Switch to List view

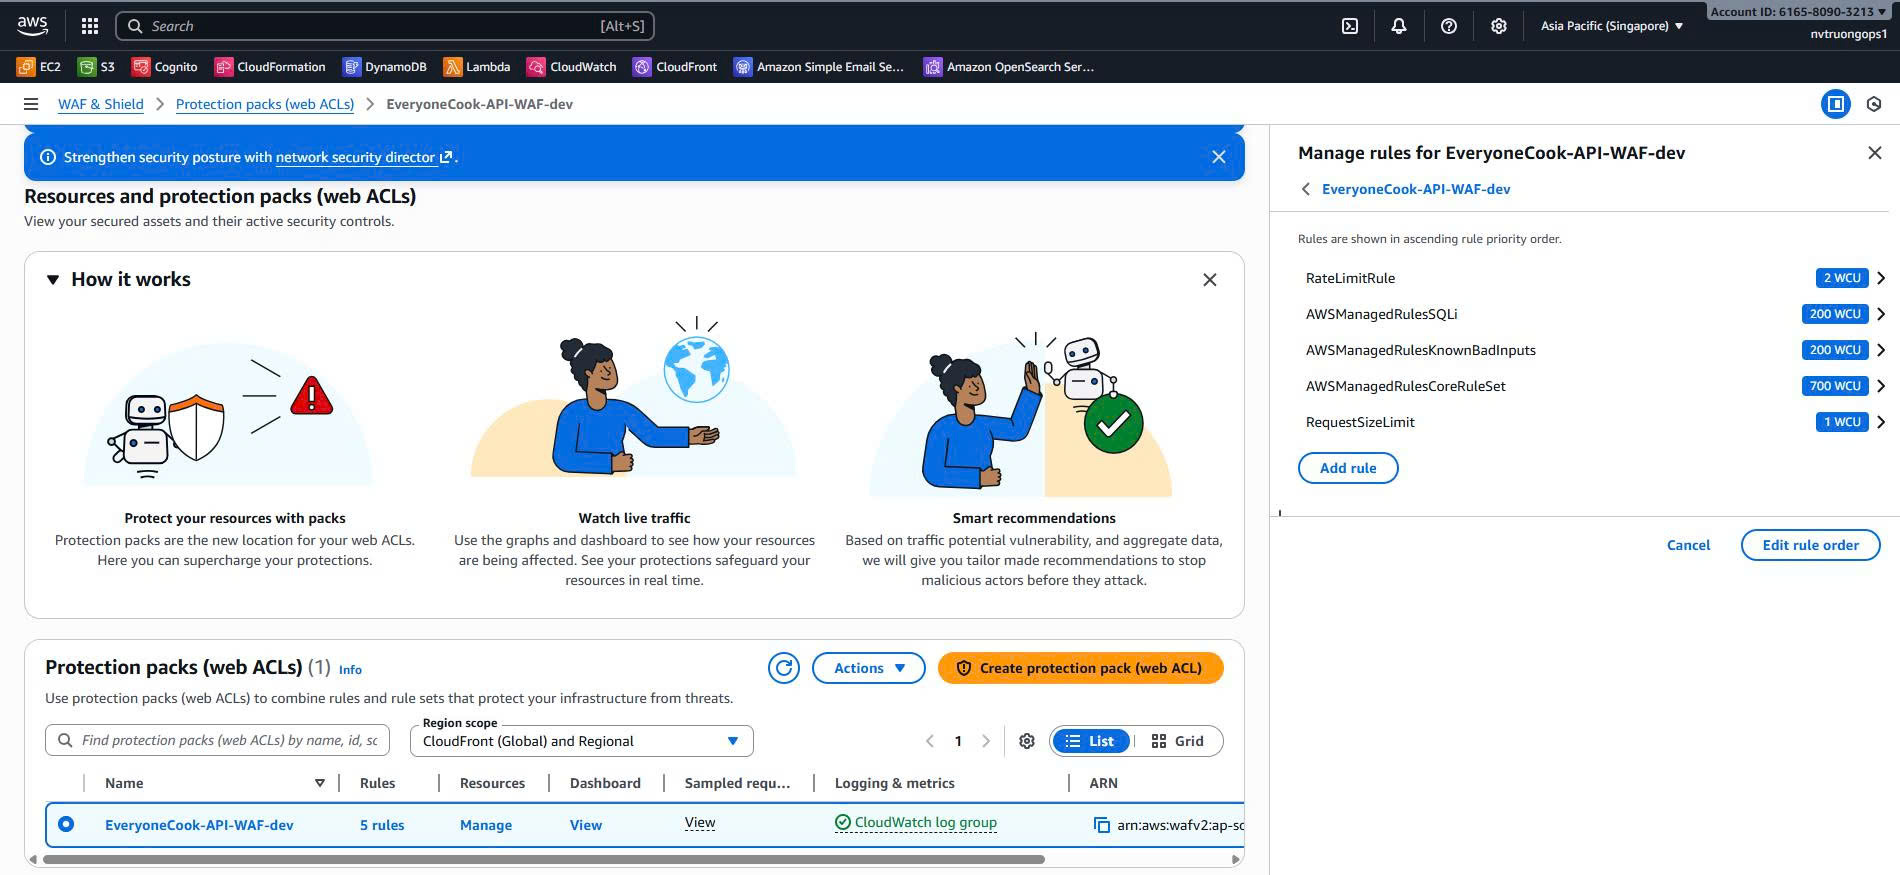1091,741
